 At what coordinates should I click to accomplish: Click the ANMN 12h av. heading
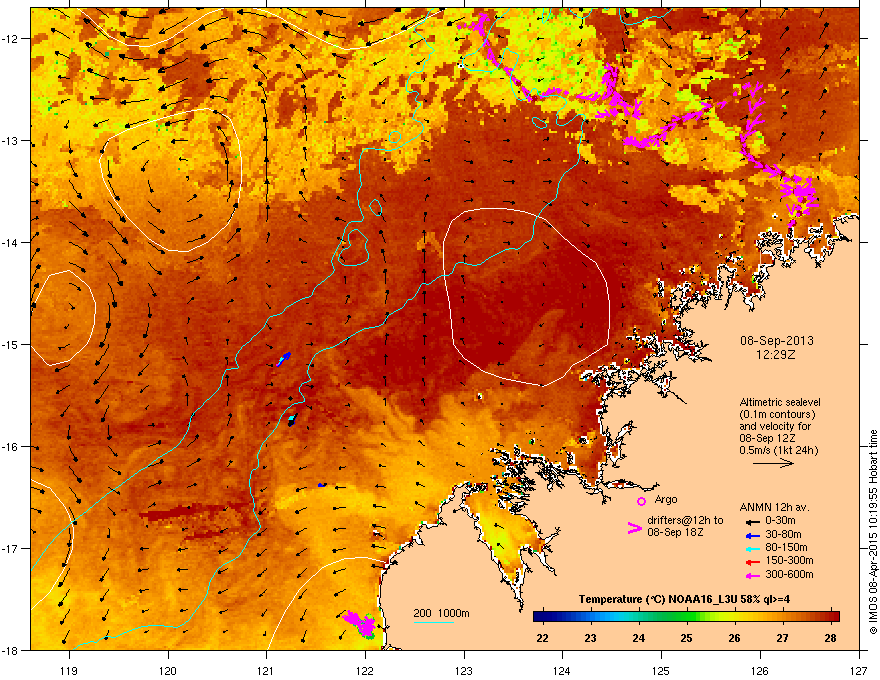(774, 507)
